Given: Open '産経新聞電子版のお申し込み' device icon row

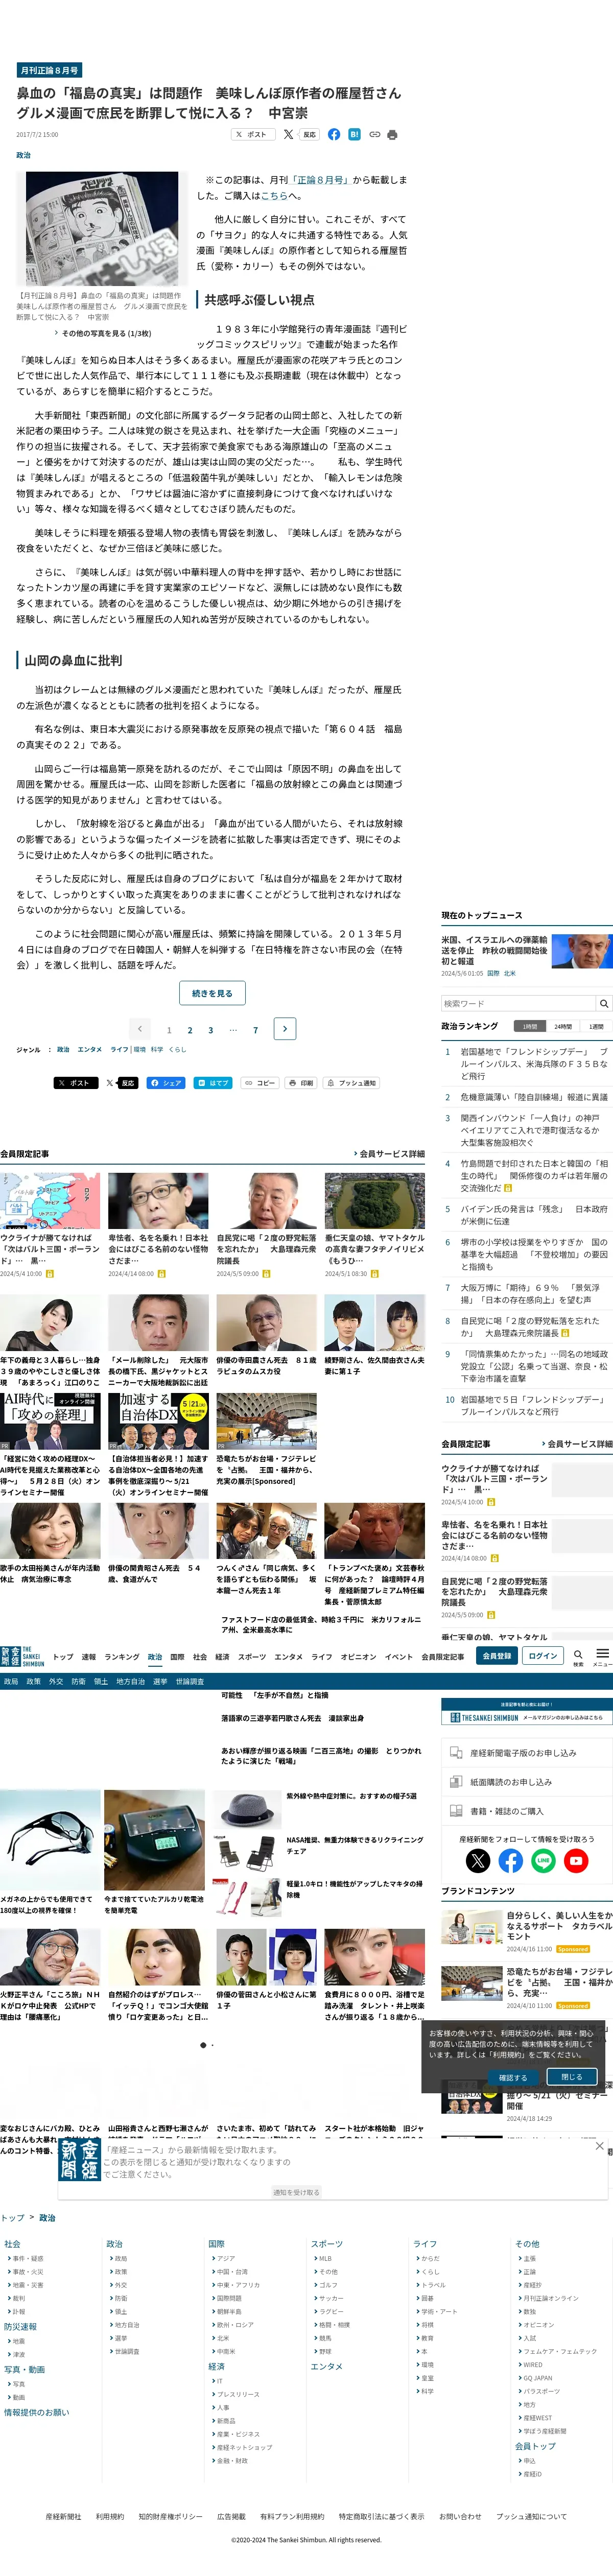Looking at the screenshot, I should tap(527, 1753).
